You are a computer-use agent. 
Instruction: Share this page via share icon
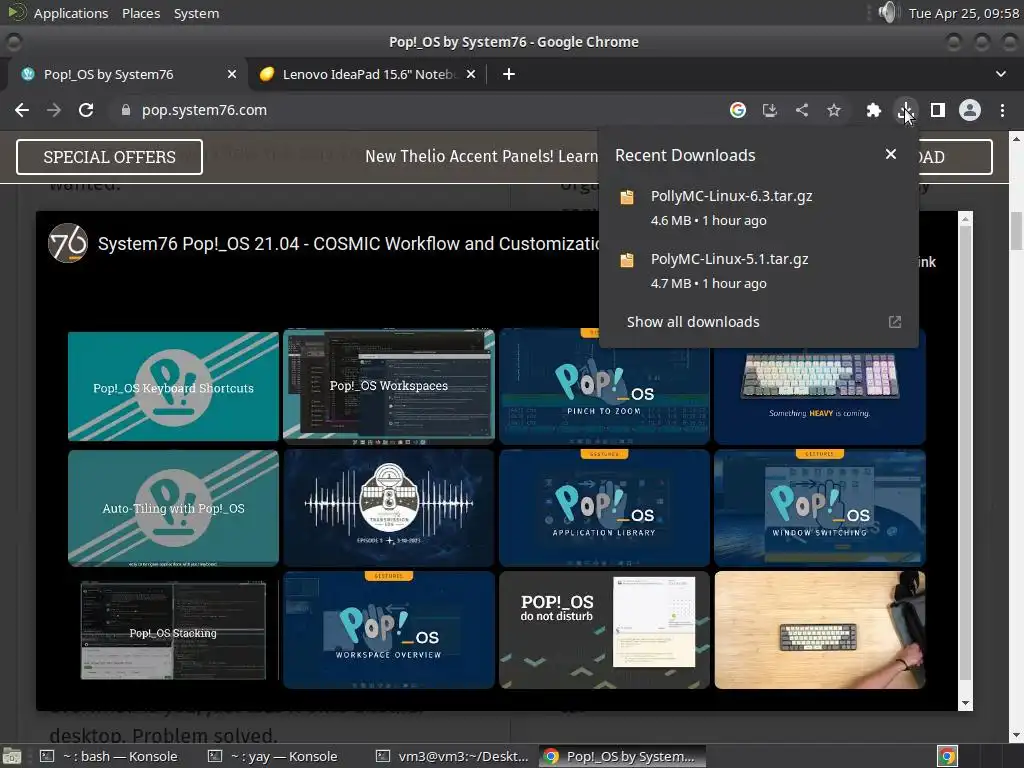pos(802,110)
